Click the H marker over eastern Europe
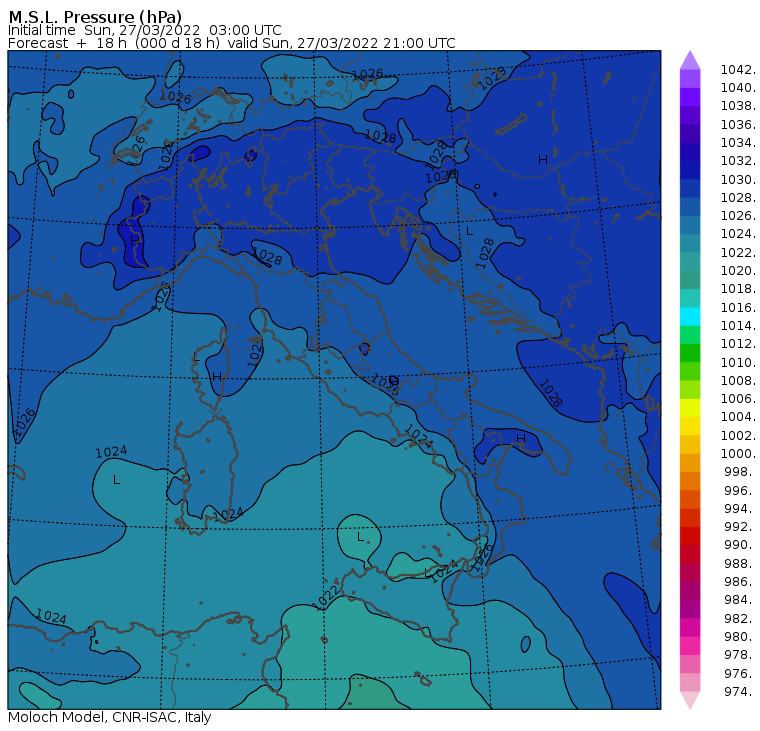Viewport: 760px width, 731px height. point(543,159)
